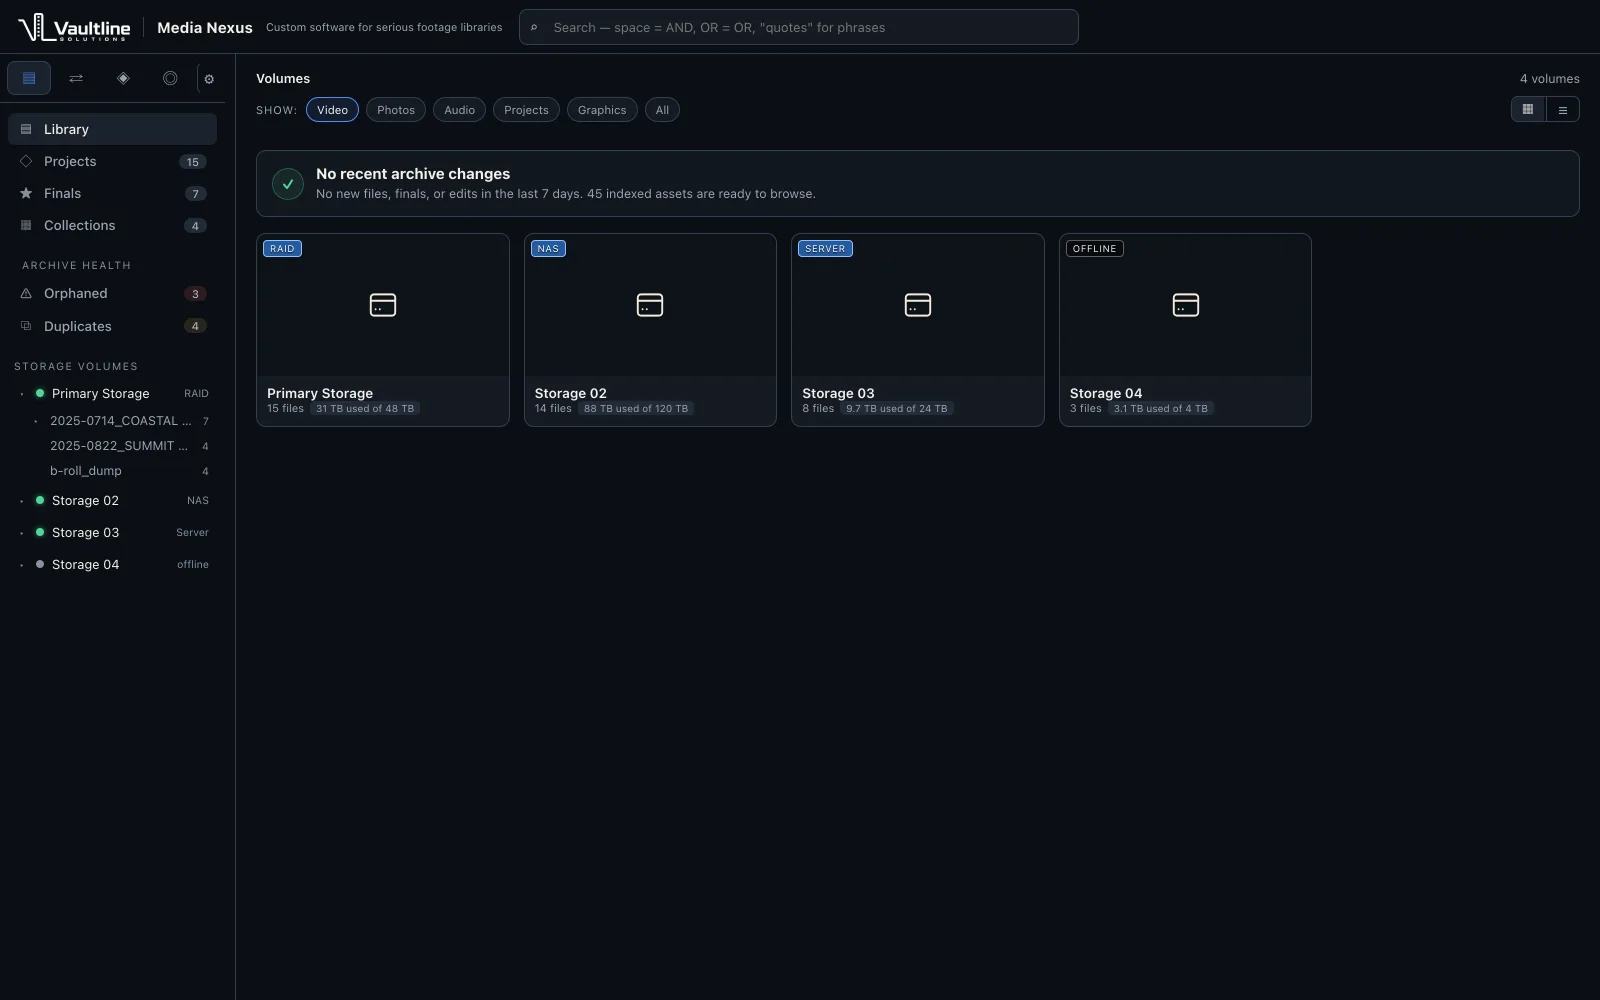The width and height of the screenshot is (1600, 1000).
Task: Click the magnifier icon in the search bar
Action: (x=534, y=28)
